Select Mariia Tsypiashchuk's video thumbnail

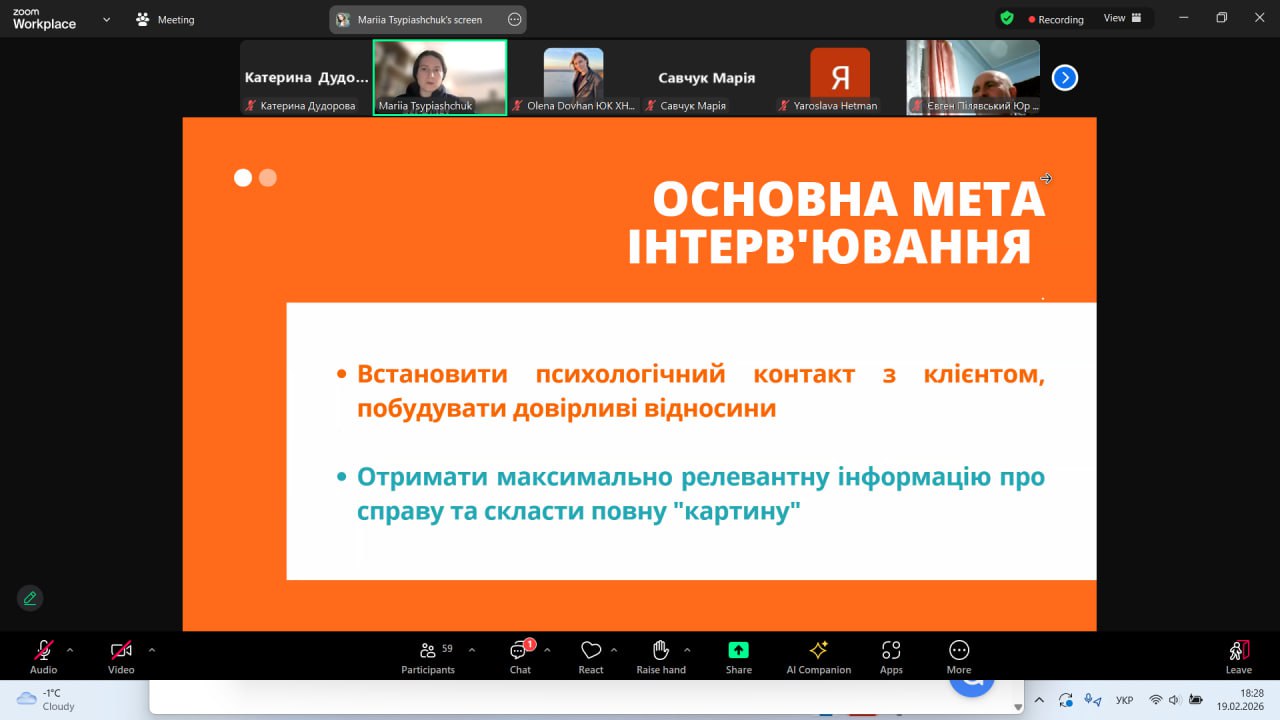(x=440, y=77)
